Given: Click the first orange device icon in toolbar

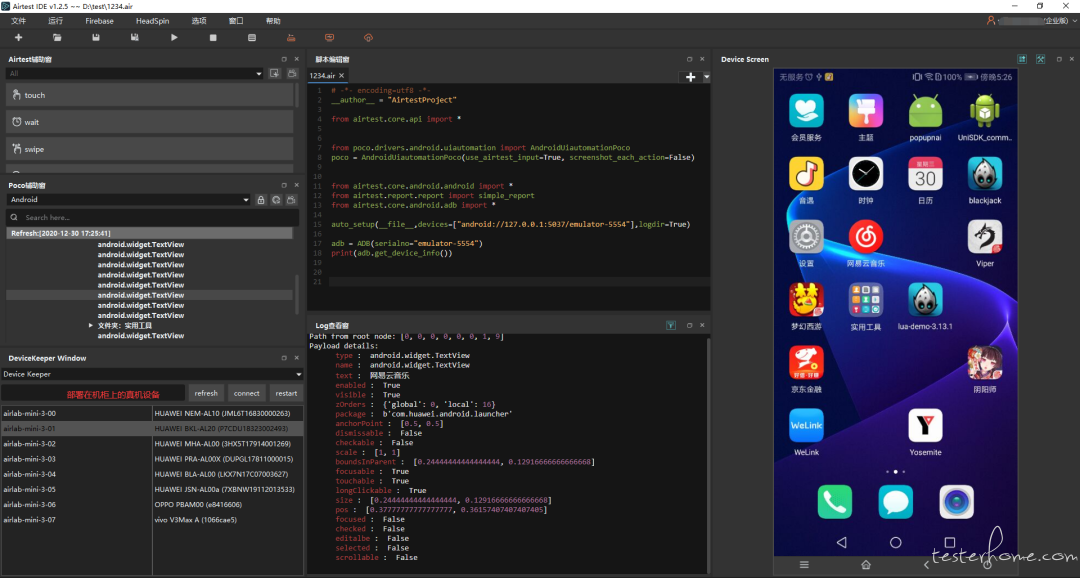Looking at the screenshot, I should [x=291, y=38].
